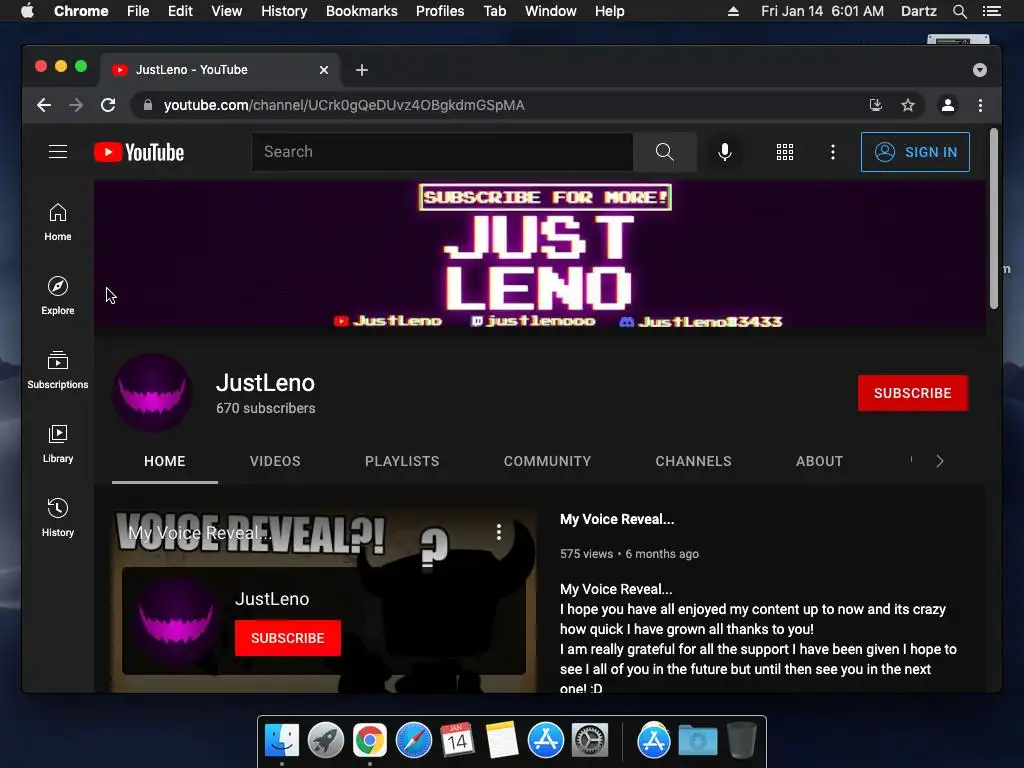Switch to the CHANNELS tab
The height and width of the screenshot is (768, 1024).
tap(694, 461)
